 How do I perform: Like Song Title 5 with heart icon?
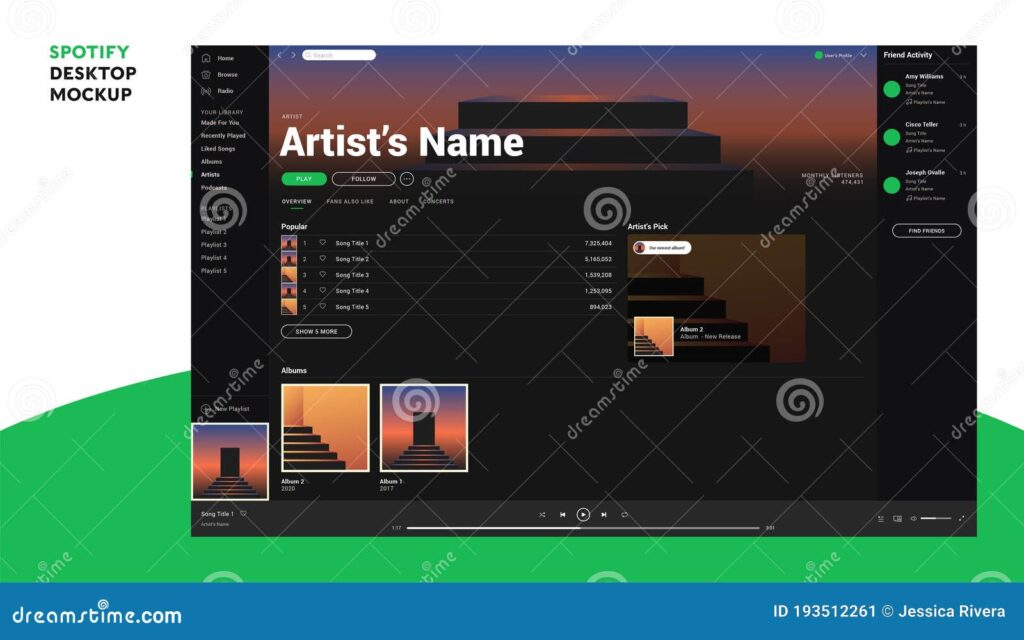click(x=323, y=306)
